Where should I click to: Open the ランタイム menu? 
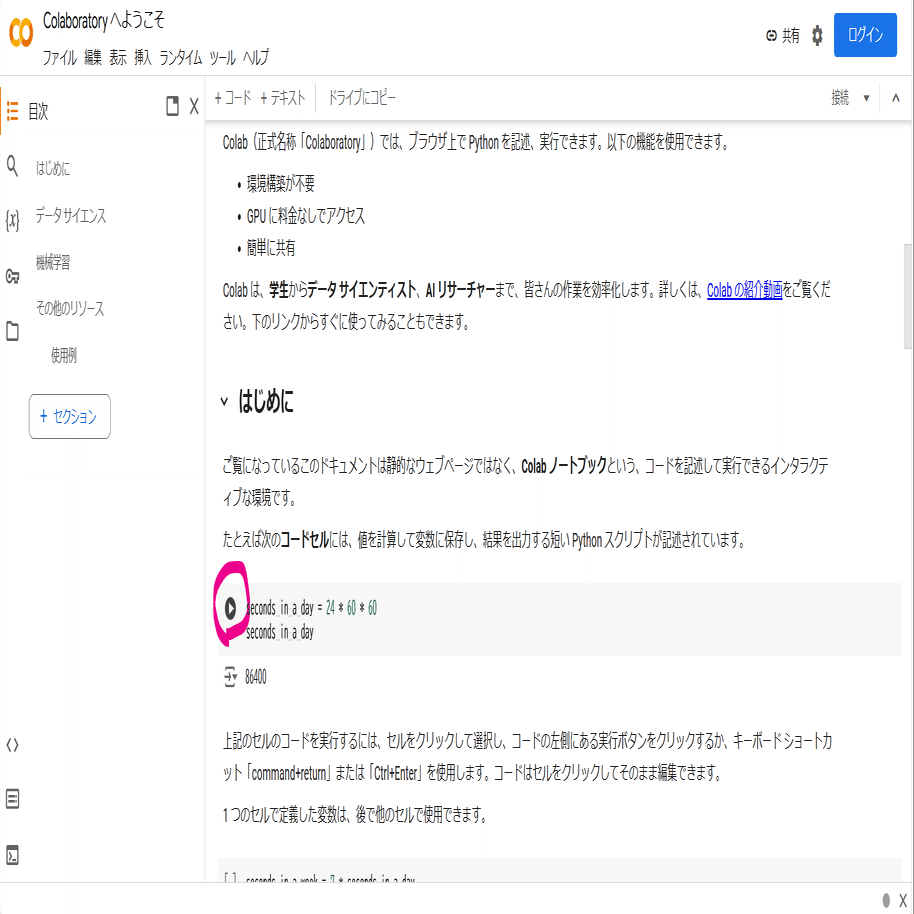pyautogui.click(x=181, y=58)
